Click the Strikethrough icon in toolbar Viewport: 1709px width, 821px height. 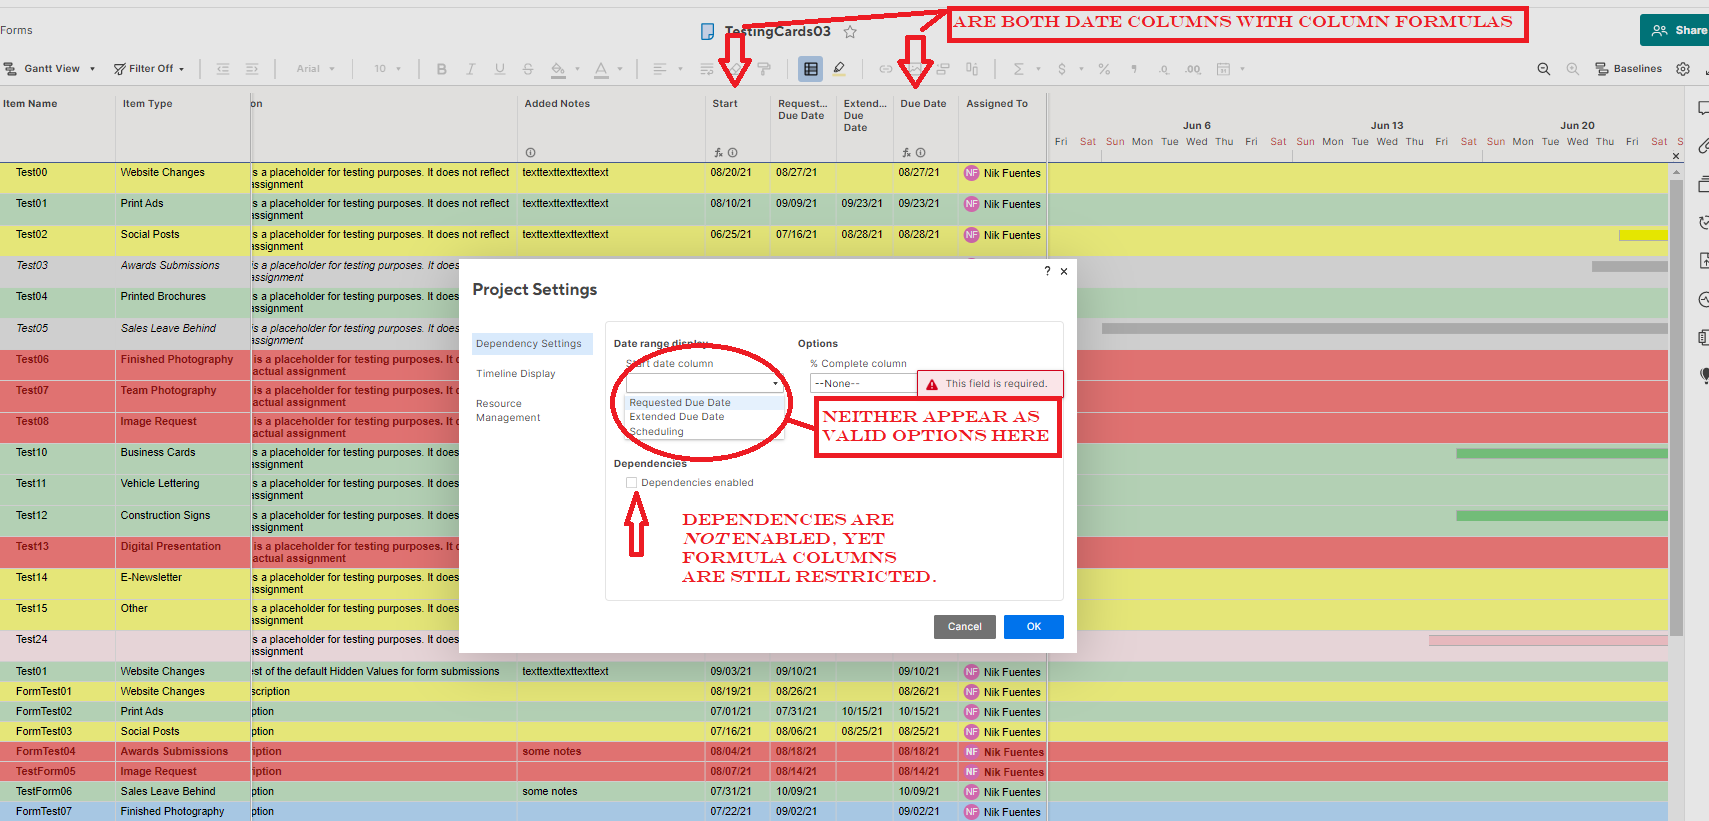pyautogui.click(x=528, y=69)
